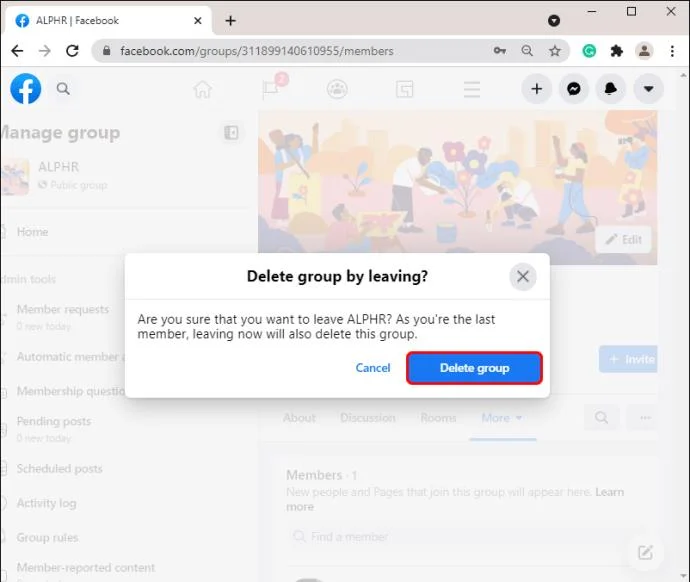Image resolution: width=690 pixels, height=582 pixels.
Task: Click the Invite button
Action: (x=628, y=359)
